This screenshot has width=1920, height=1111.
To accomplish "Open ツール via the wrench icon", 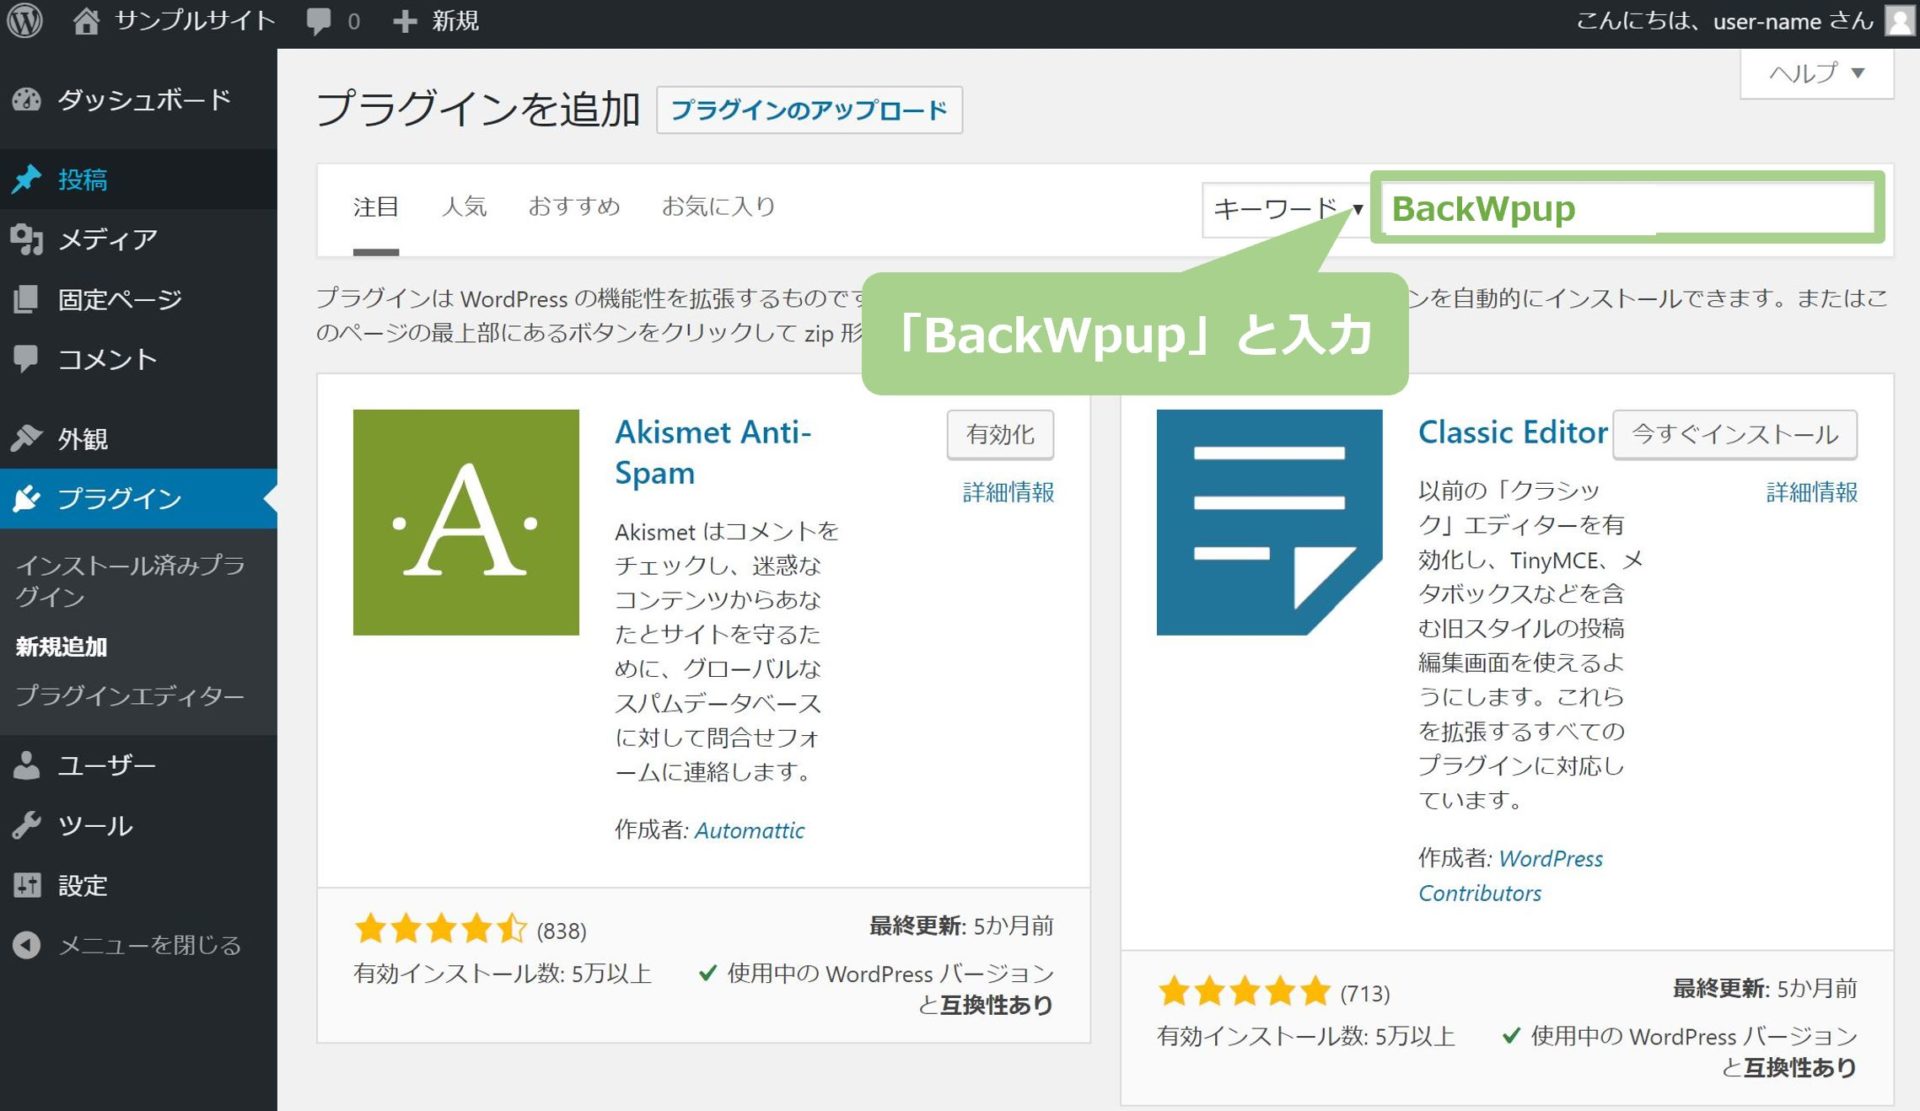I will pyautogui.click(x=27, y=825).
